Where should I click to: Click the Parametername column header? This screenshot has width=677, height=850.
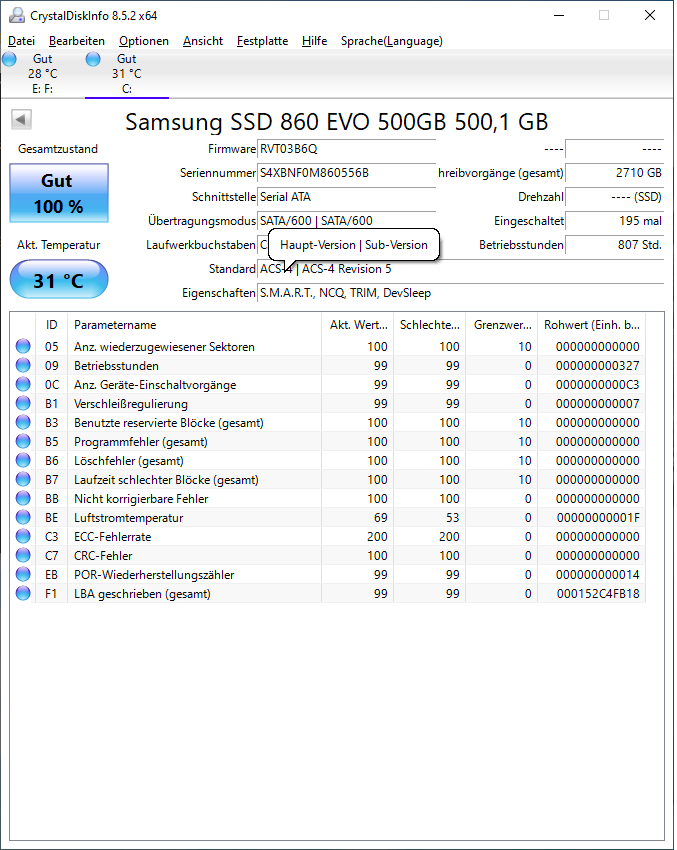(195, 324)
